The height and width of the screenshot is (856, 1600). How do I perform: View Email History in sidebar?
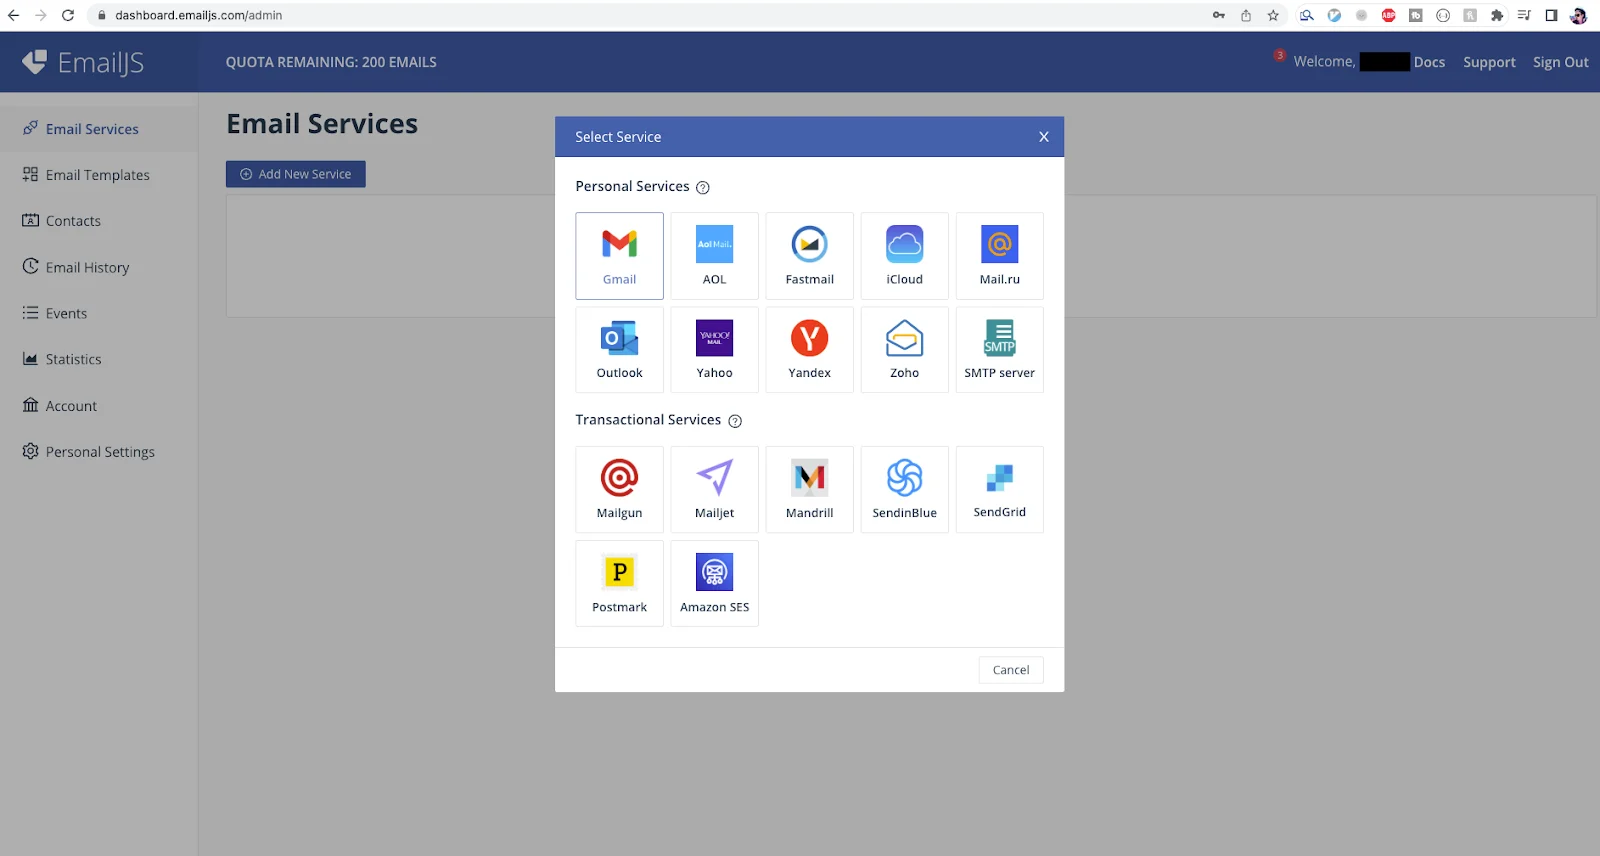pos(87,267)
